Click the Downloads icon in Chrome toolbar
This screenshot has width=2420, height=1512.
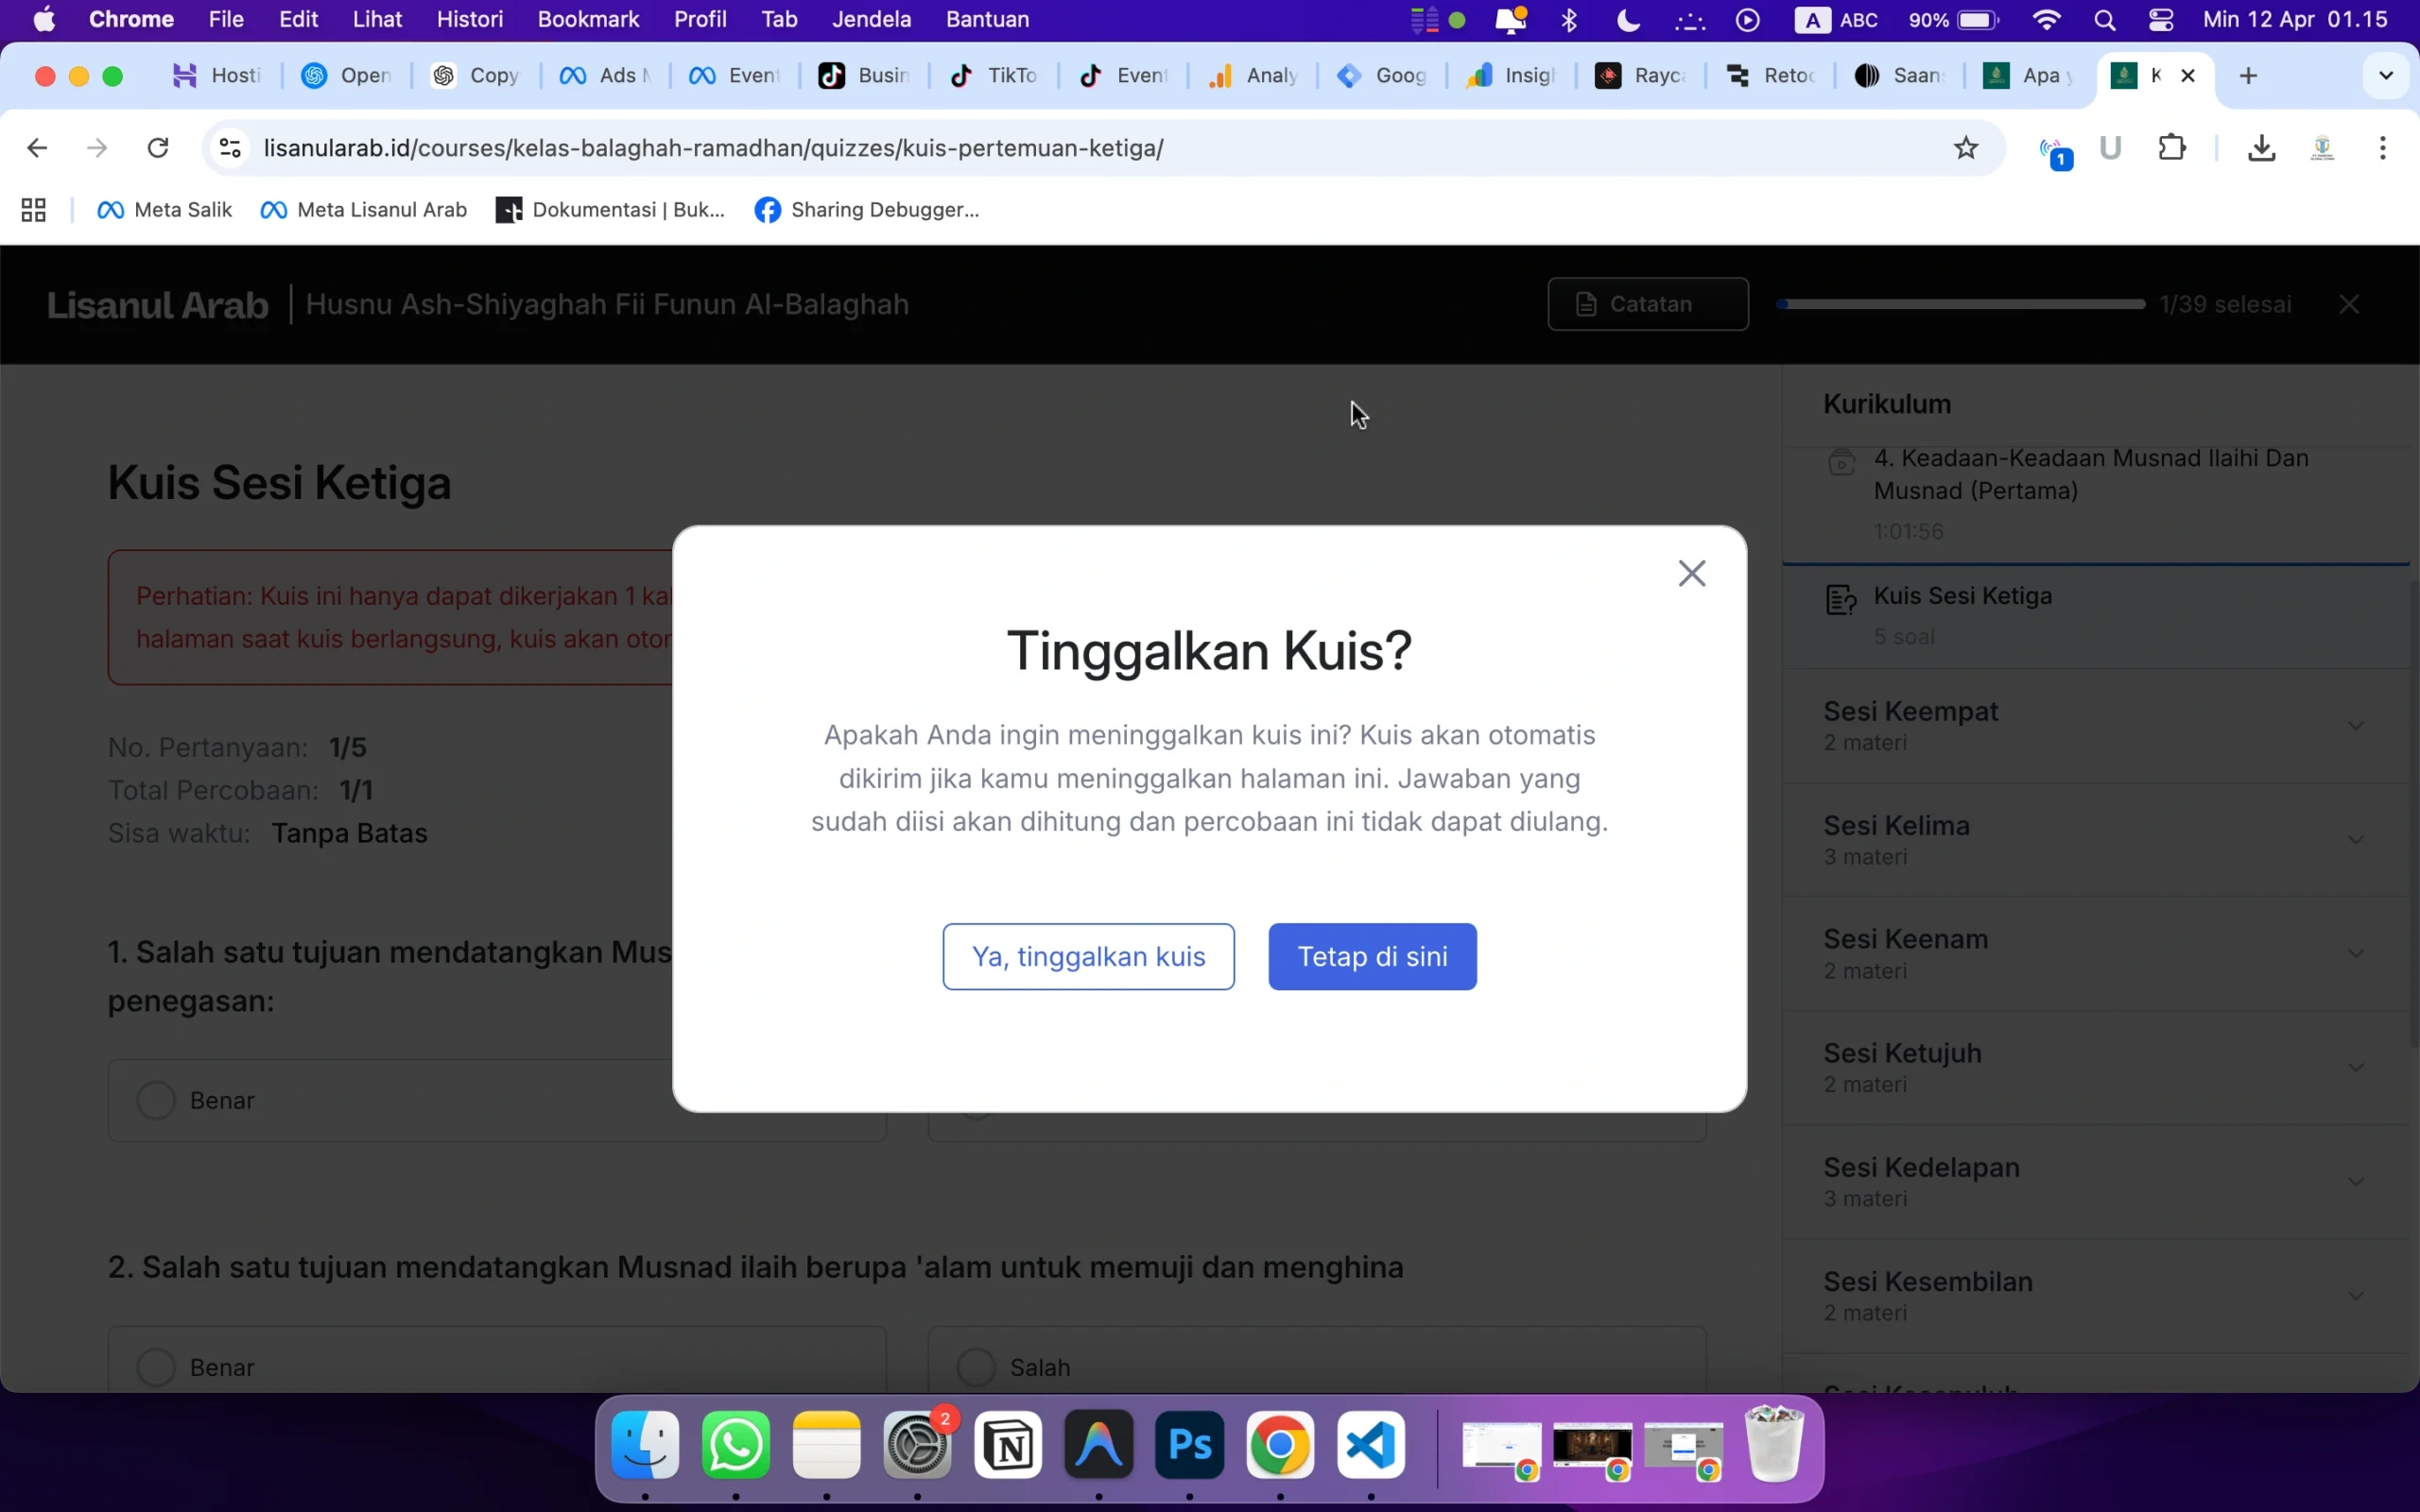coord(2260,147)
